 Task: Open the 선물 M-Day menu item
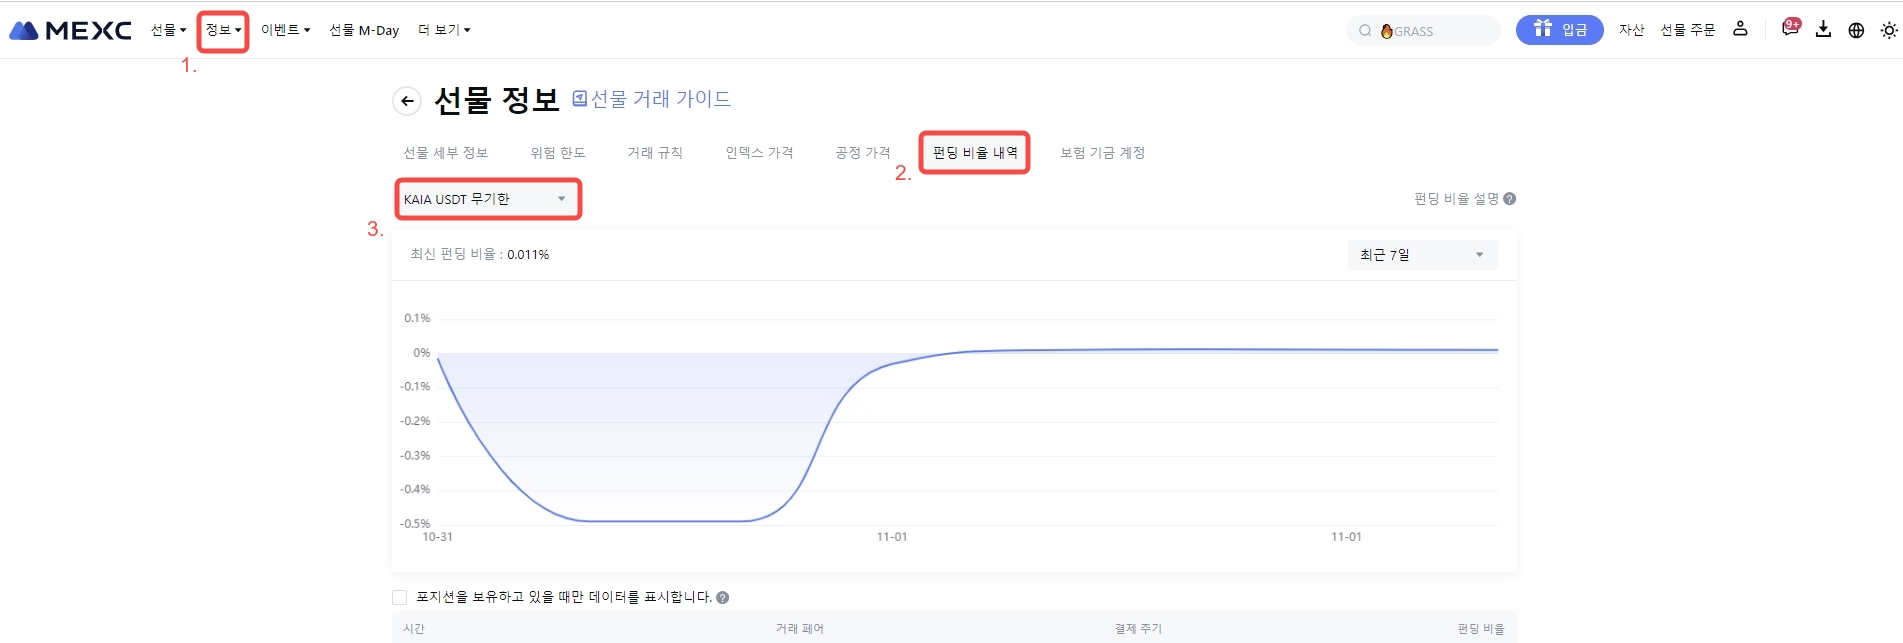pos(364,30)
